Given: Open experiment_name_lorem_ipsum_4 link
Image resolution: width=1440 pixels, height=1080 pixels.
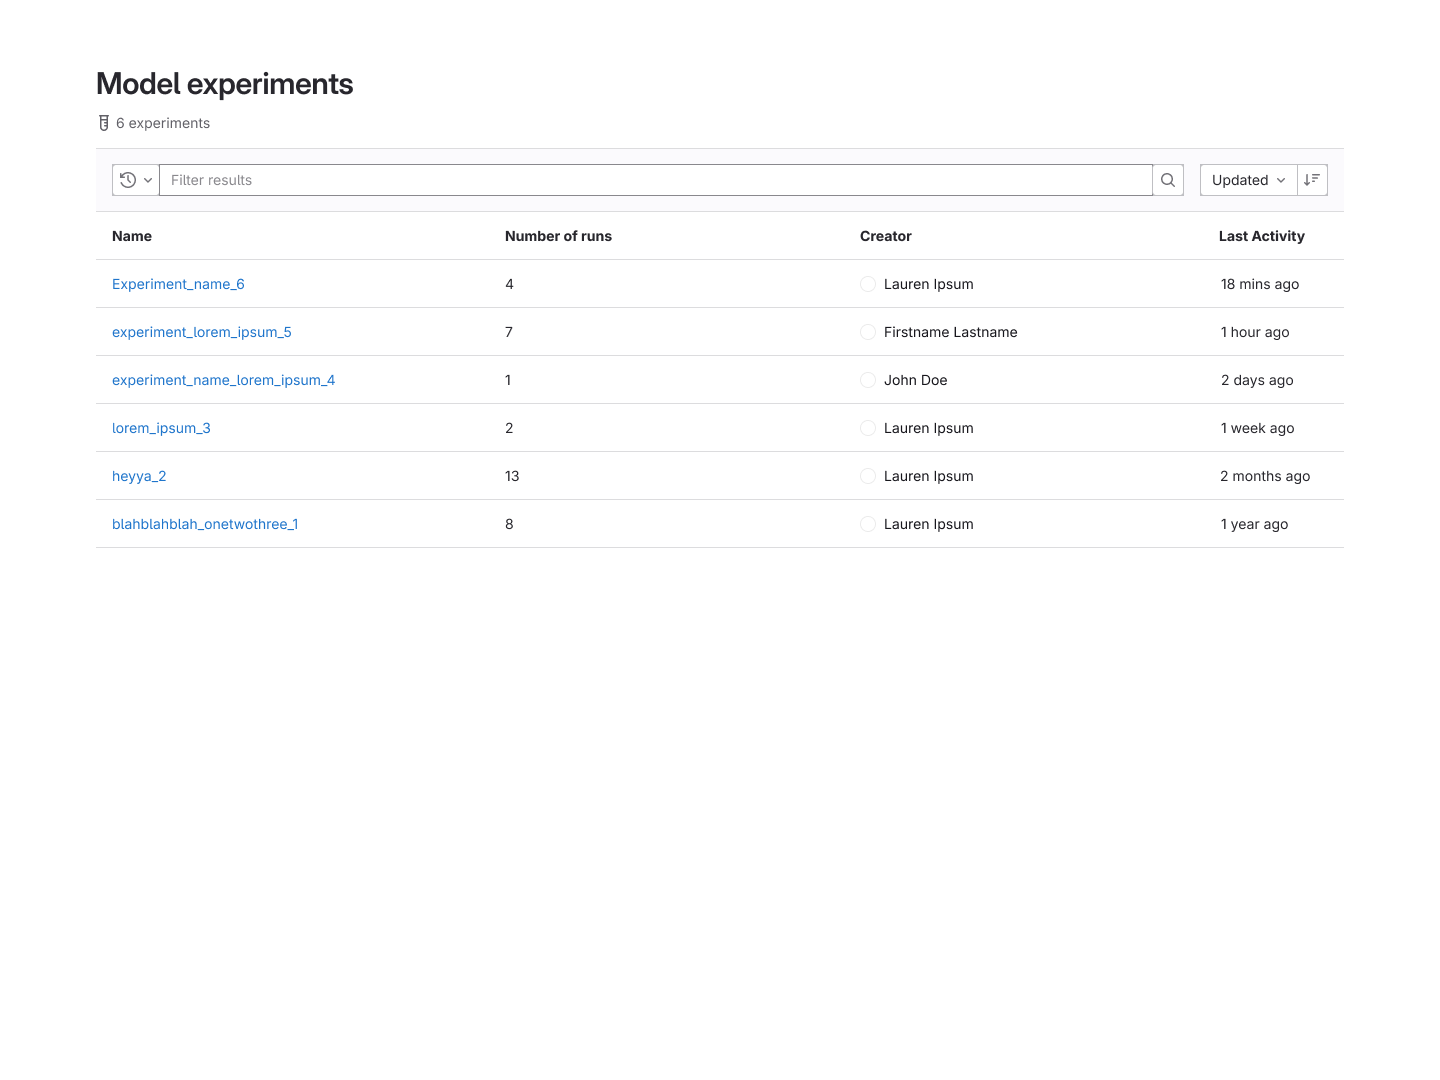Looking at the screenshot, I should click(x=223, y=380).
